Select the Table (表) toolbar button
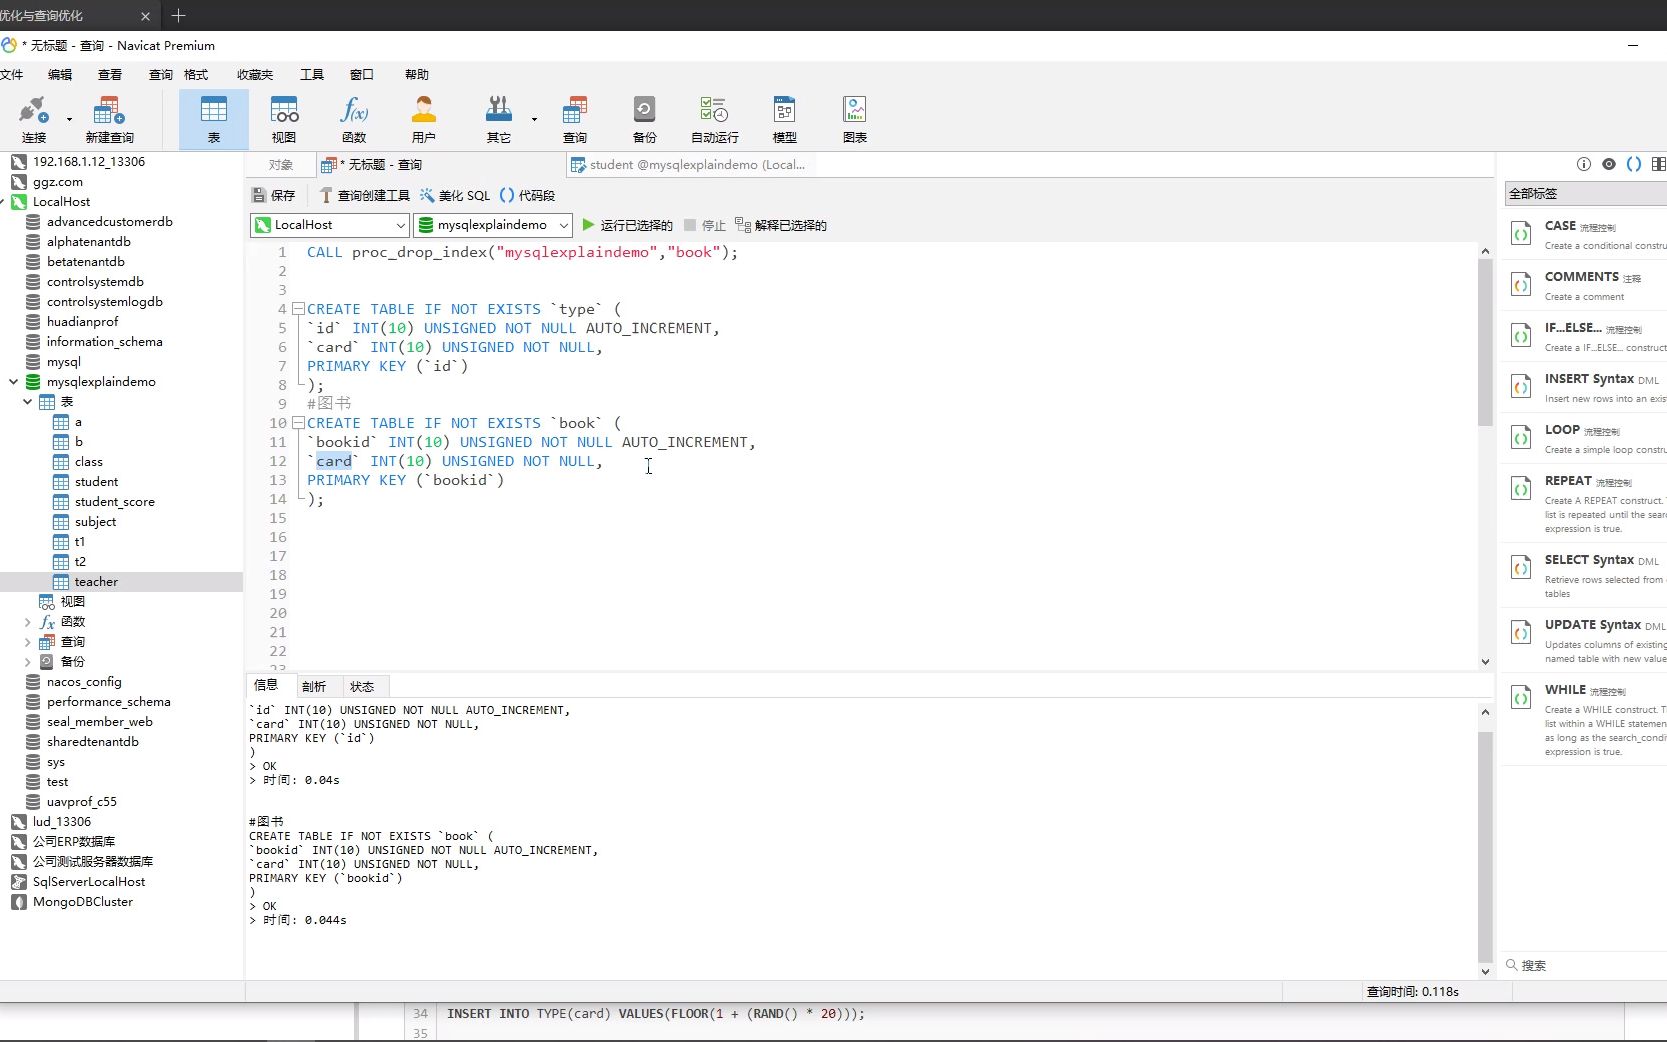This screenshot has height=1042, width=1667. click(x=214, y=119)
